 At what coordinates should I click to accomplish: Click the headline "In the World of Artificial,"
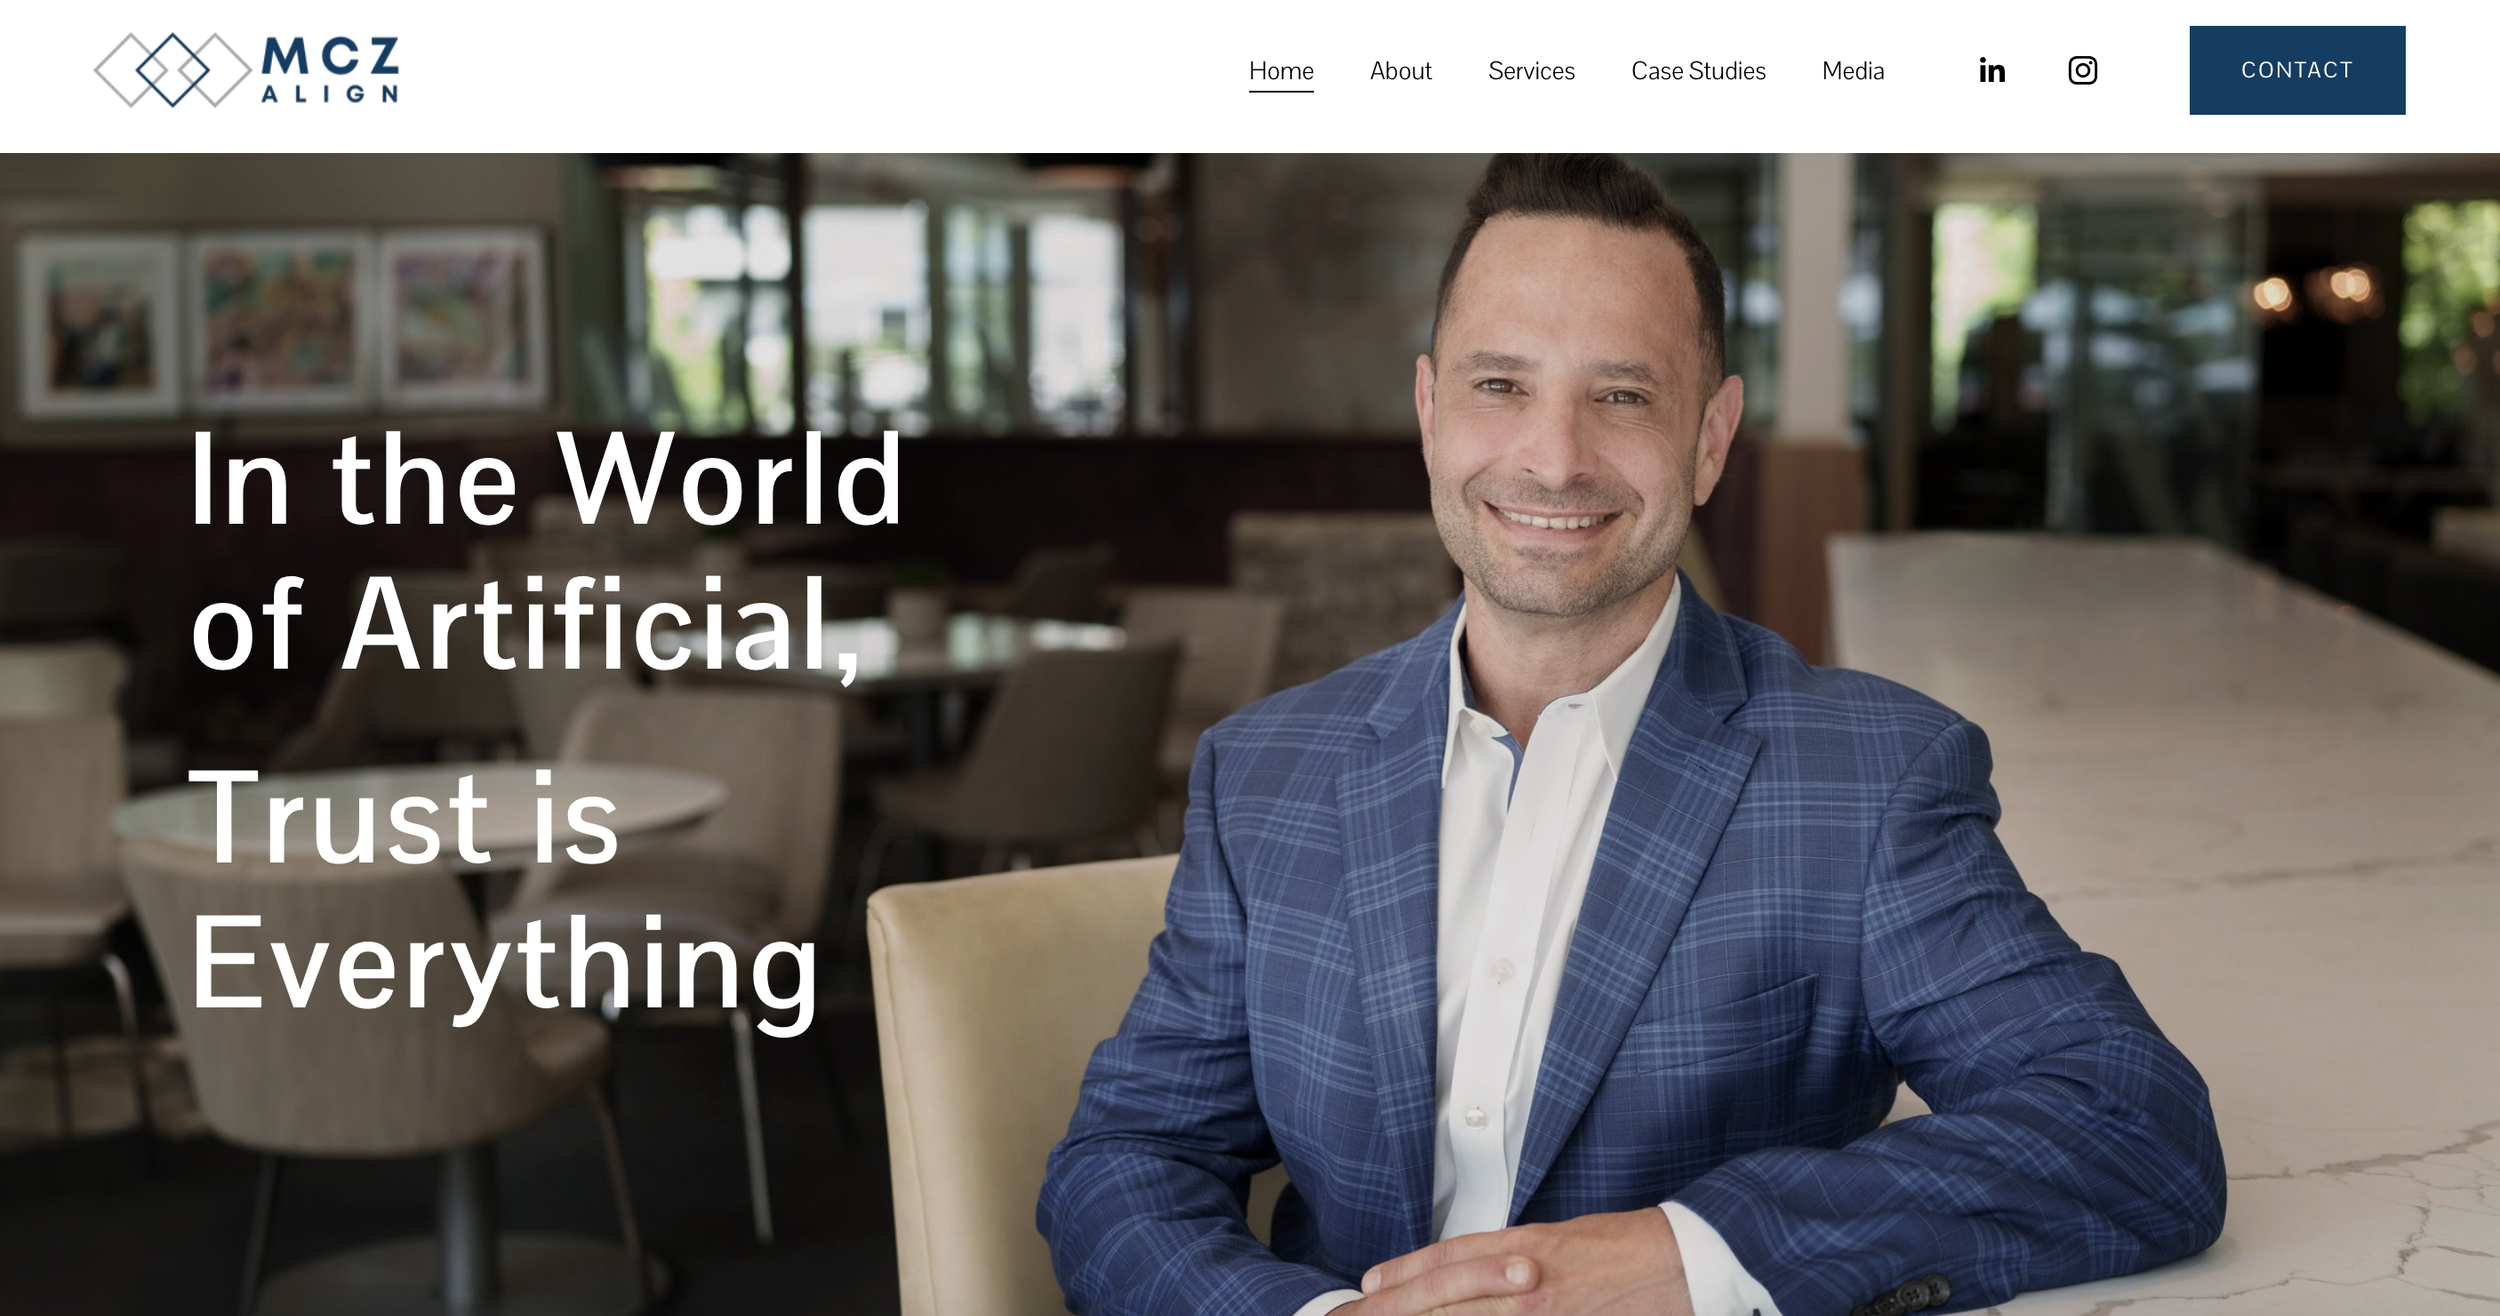546,553
